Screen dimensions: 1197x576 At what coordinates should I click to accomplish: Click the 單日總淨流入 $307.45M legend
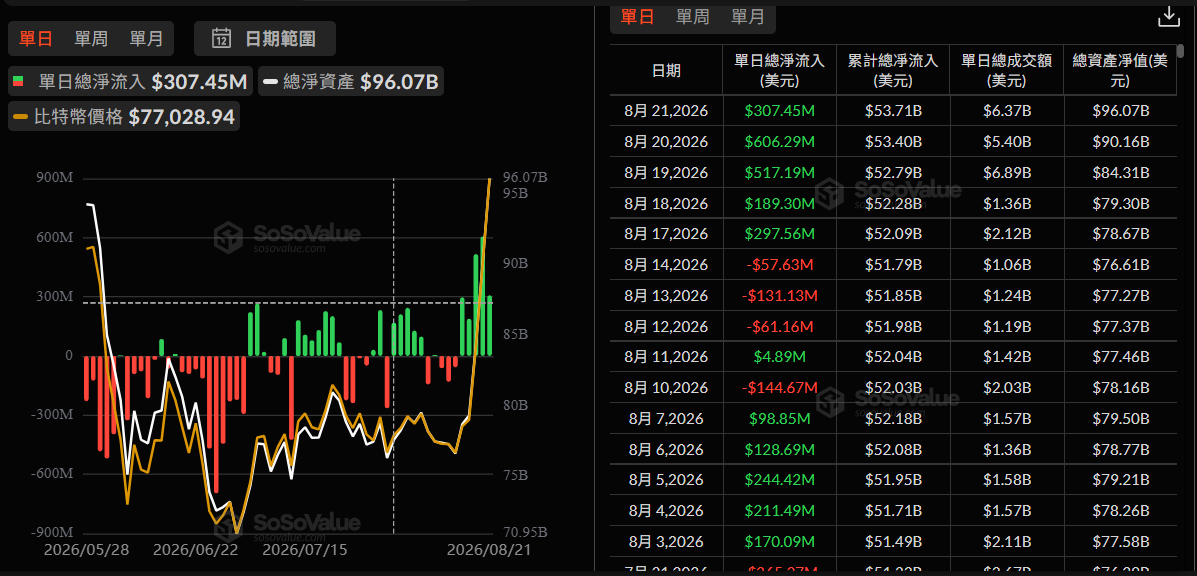pyautogui.click(x=131, y=82)
